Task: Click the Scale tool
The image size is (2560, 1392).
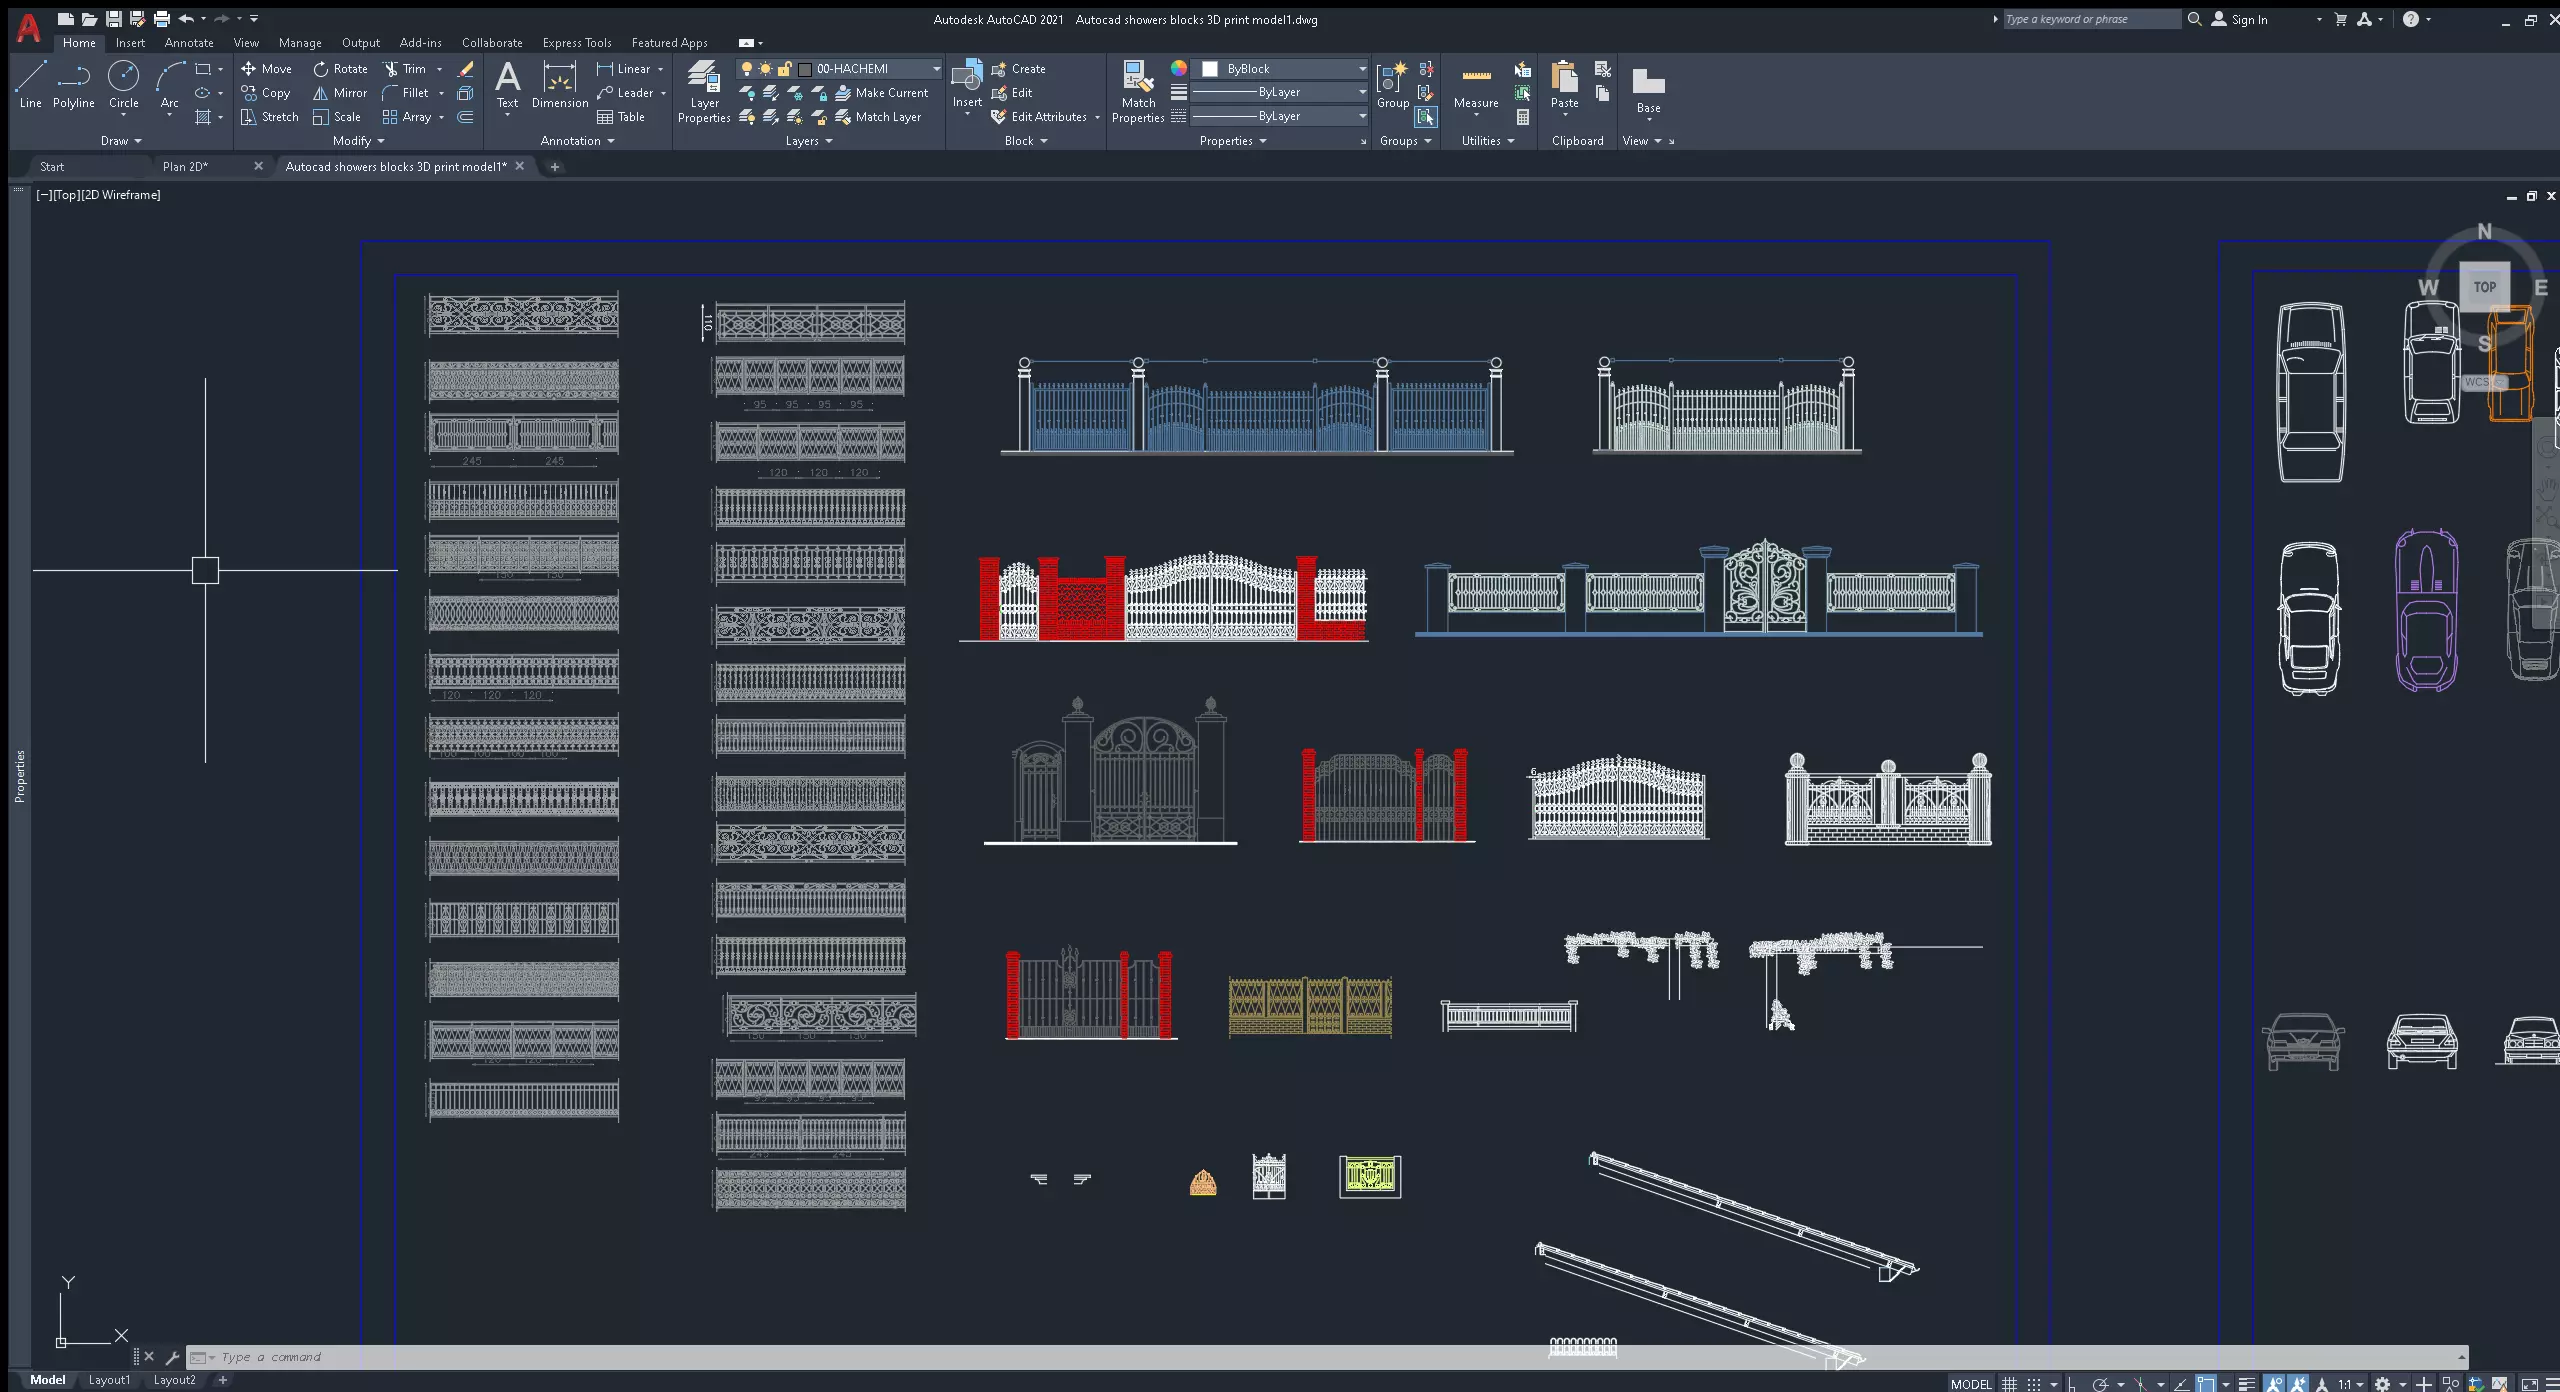Action: [x=337, y=117]
